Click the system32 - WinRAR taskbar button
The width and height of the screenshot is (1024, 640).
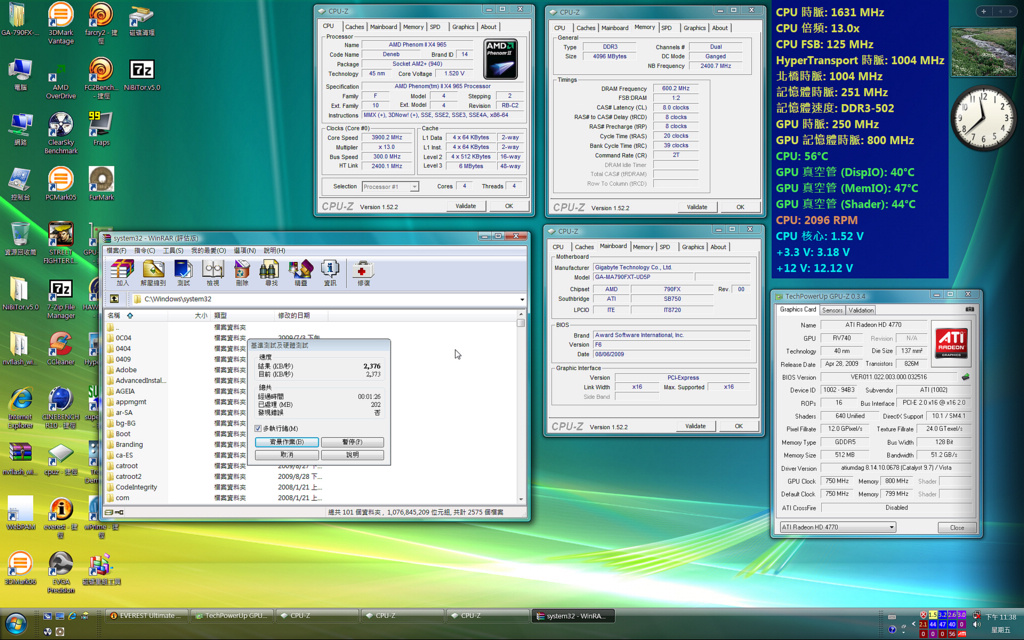[x=575, y=616]
